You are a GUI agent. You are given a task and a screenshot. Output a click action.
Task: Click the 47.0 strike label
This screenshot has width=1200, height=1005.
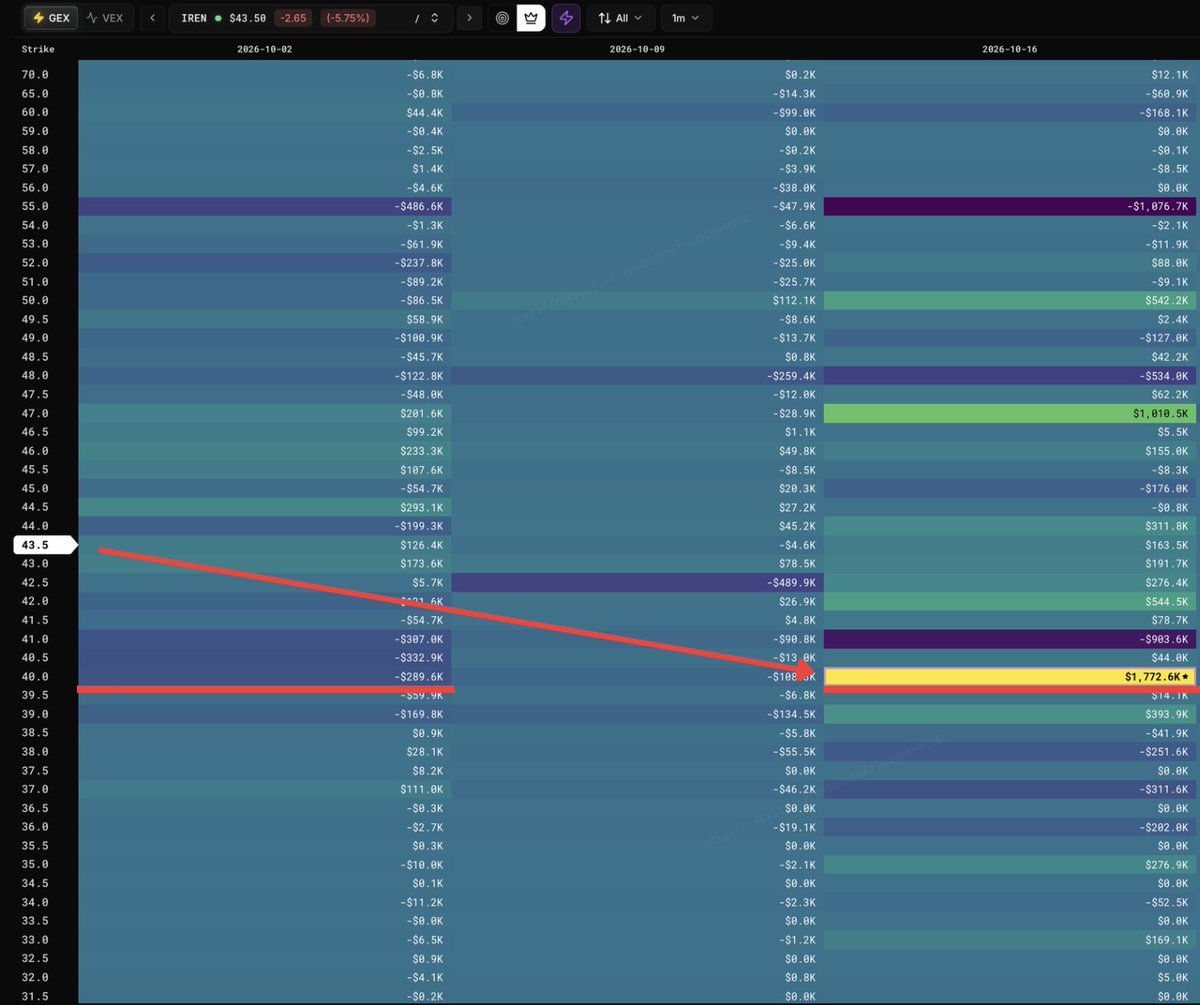point(35,413)
